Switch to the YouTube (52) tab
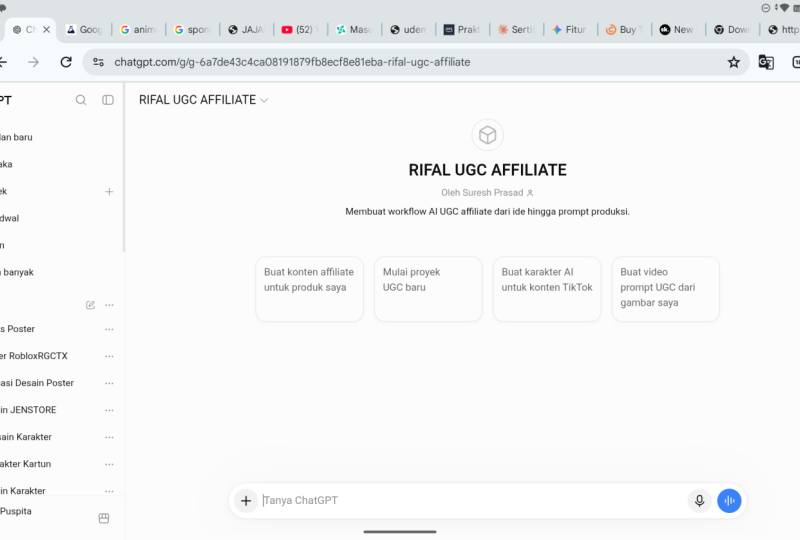Screen dimensions: 800x540 click(x=301, y=30)
